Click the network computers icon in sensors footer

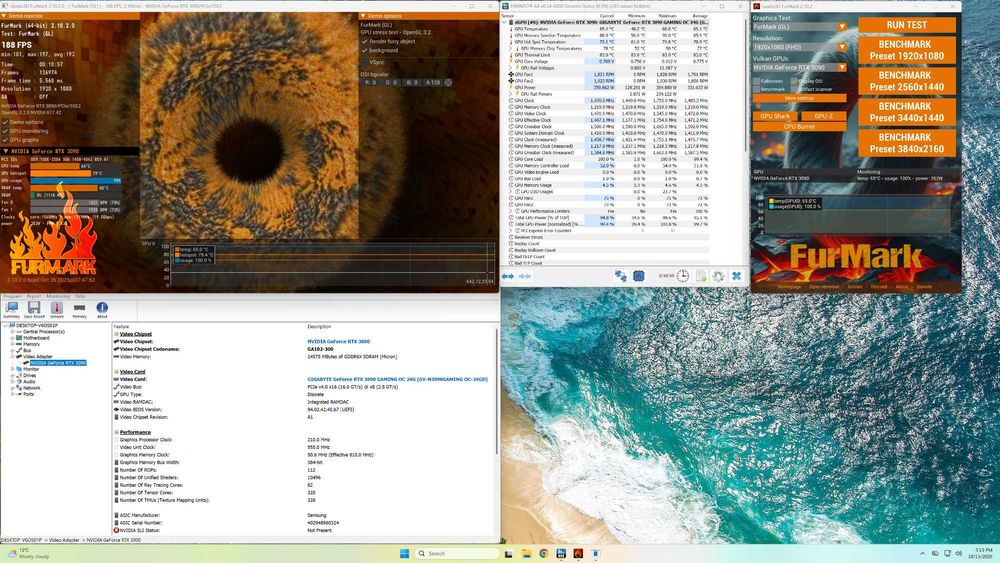tap(621, 275)
